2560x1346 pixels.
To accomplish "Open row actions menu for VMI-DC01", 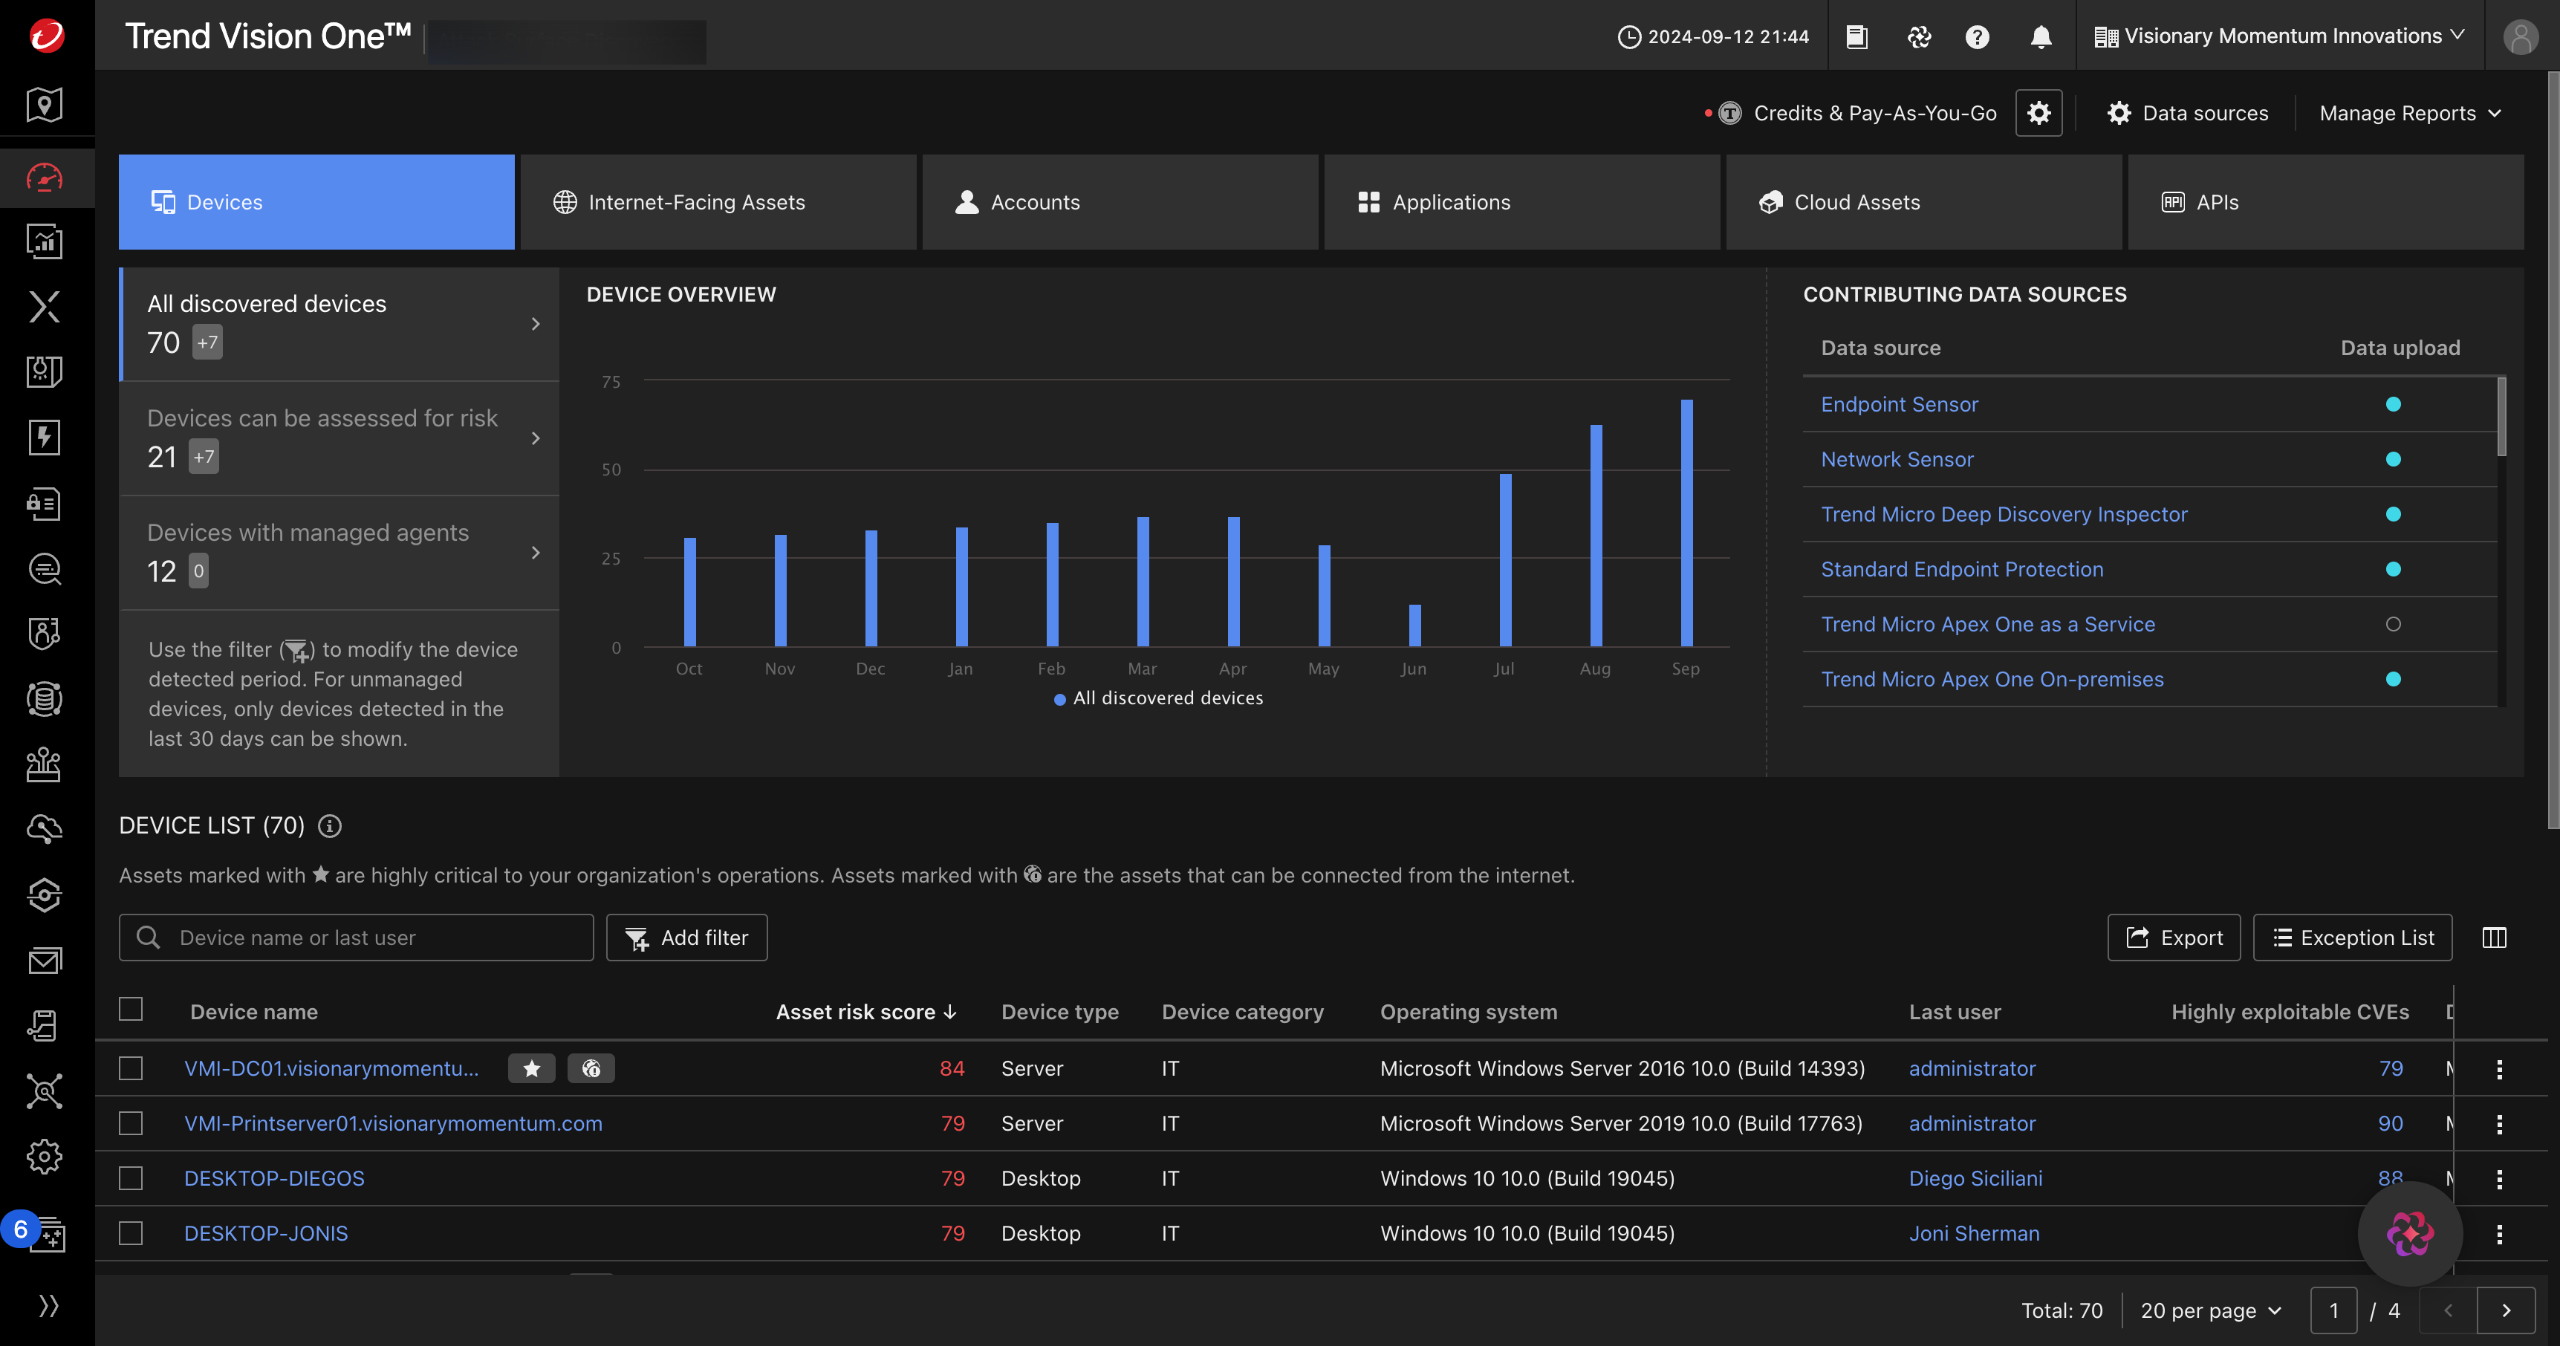I will point(2499,1069).
